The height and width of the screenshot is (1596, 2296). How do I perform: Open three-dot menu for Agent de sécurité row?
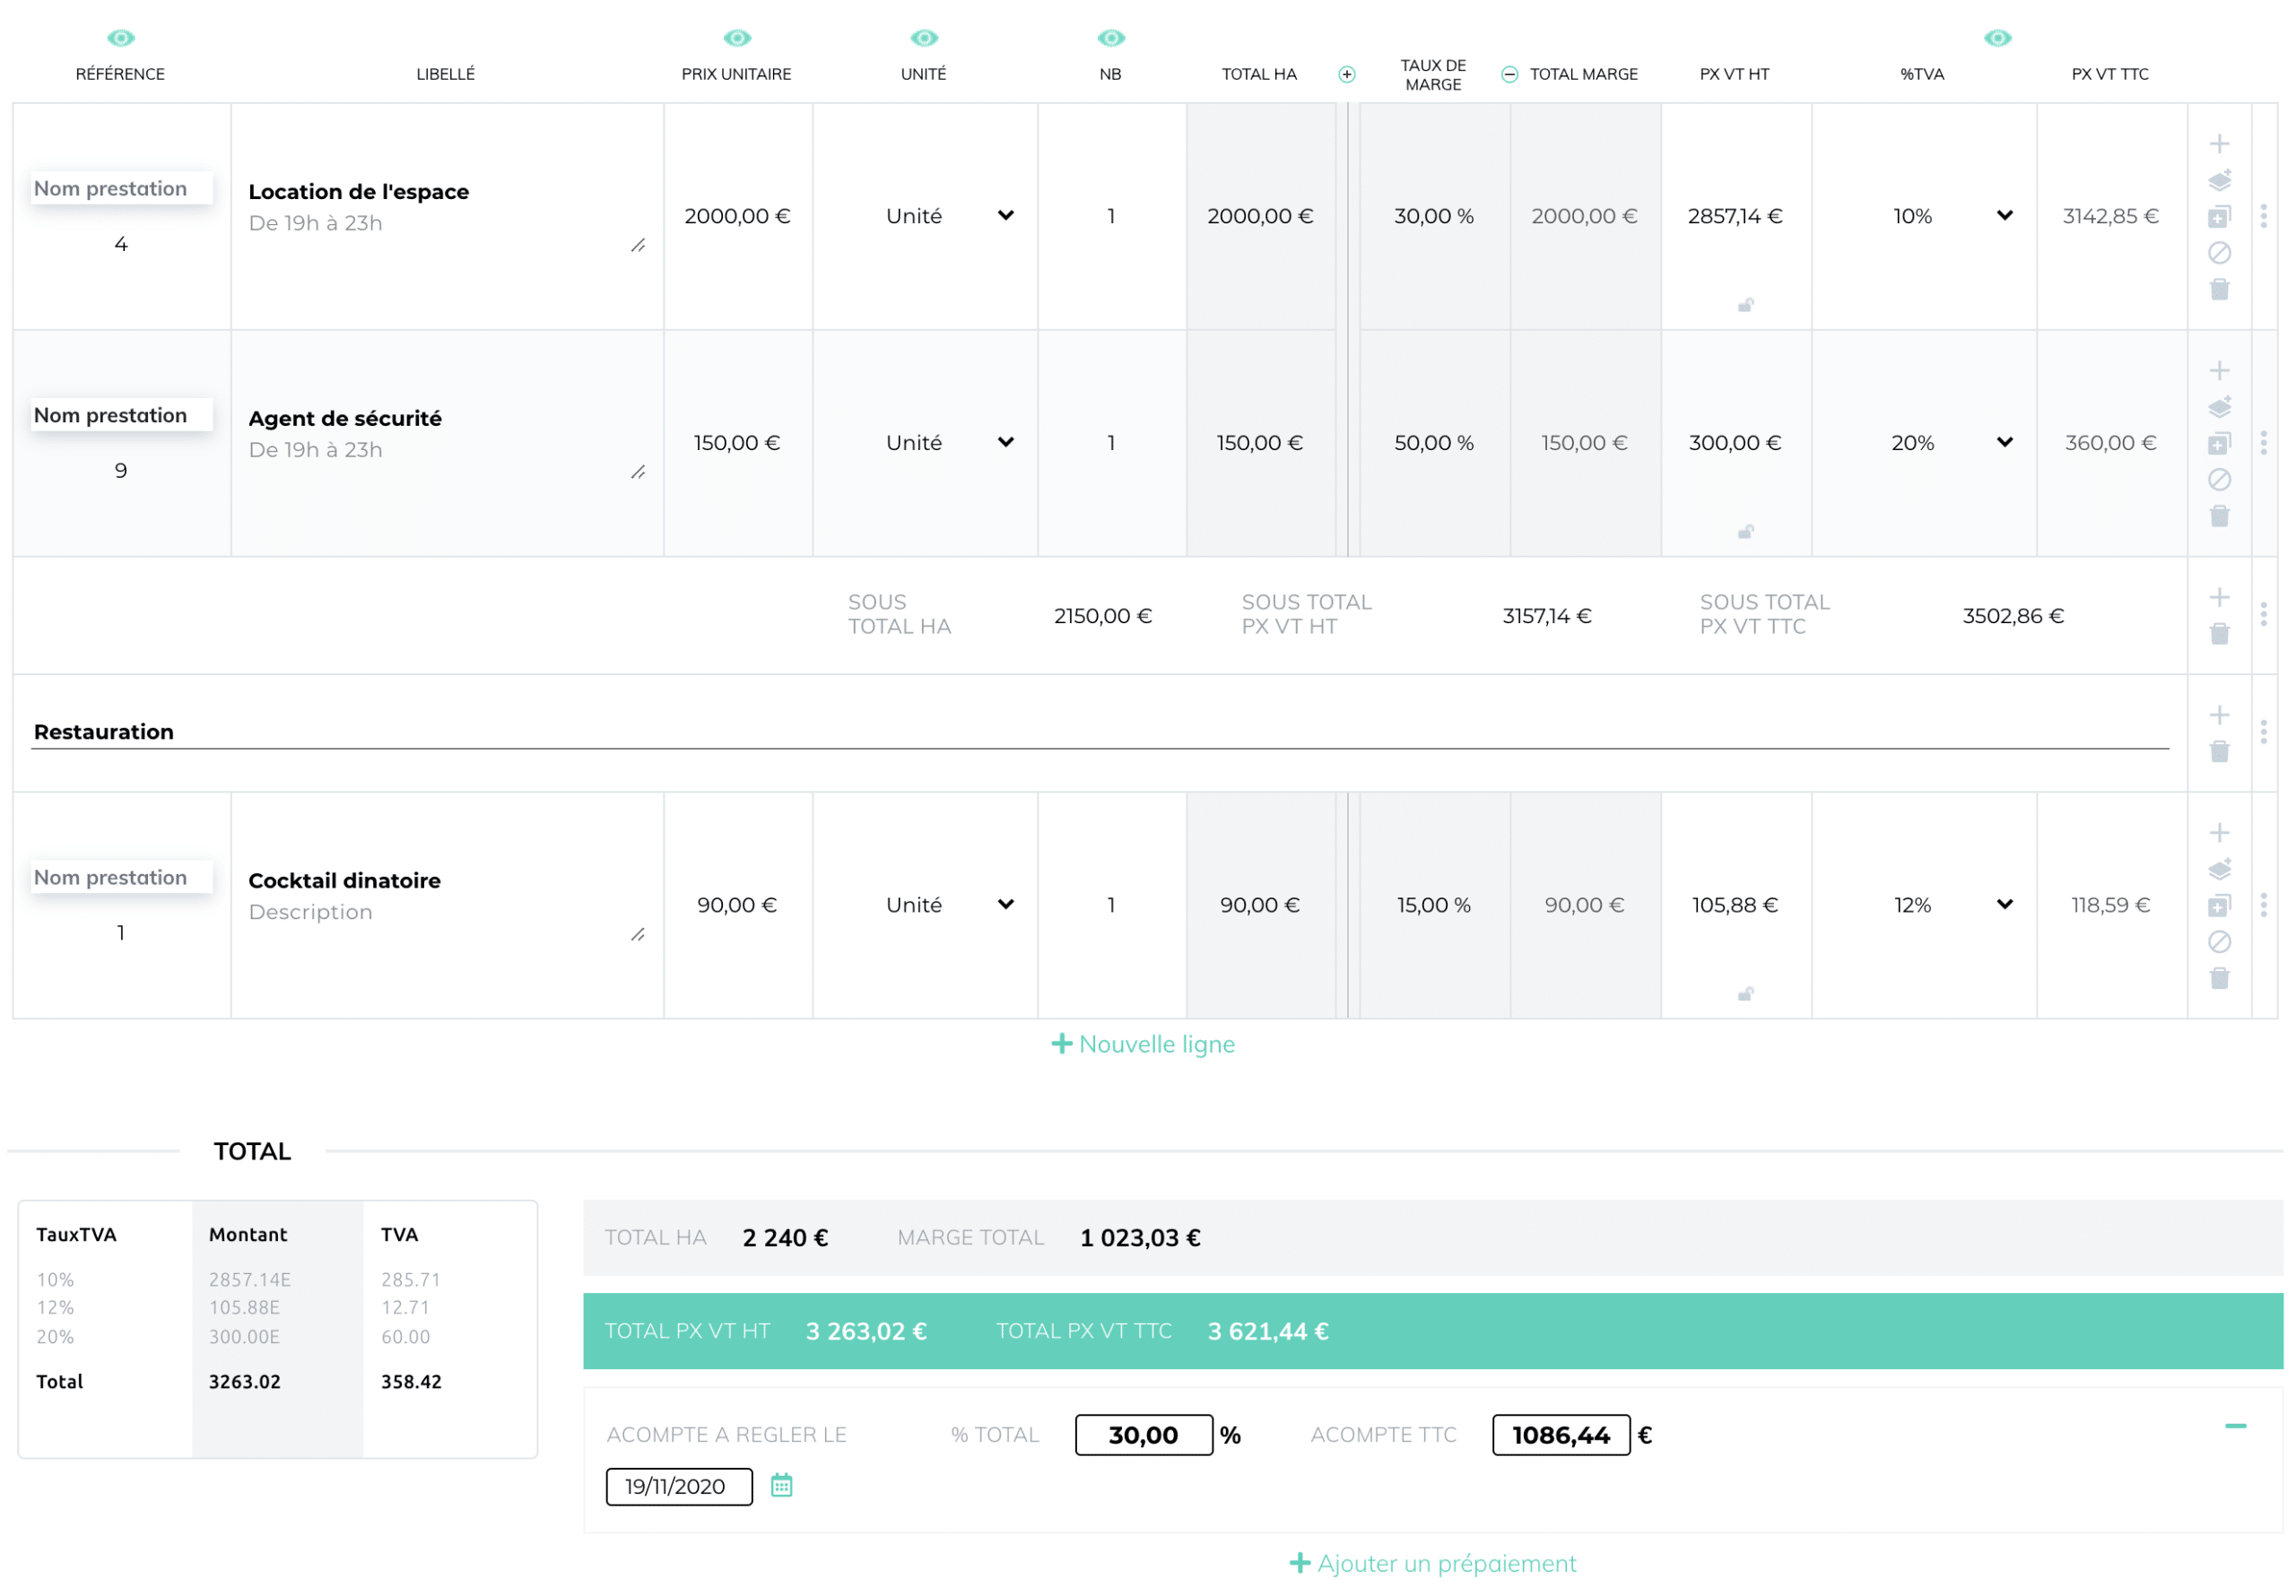(x=2263, y=443)
